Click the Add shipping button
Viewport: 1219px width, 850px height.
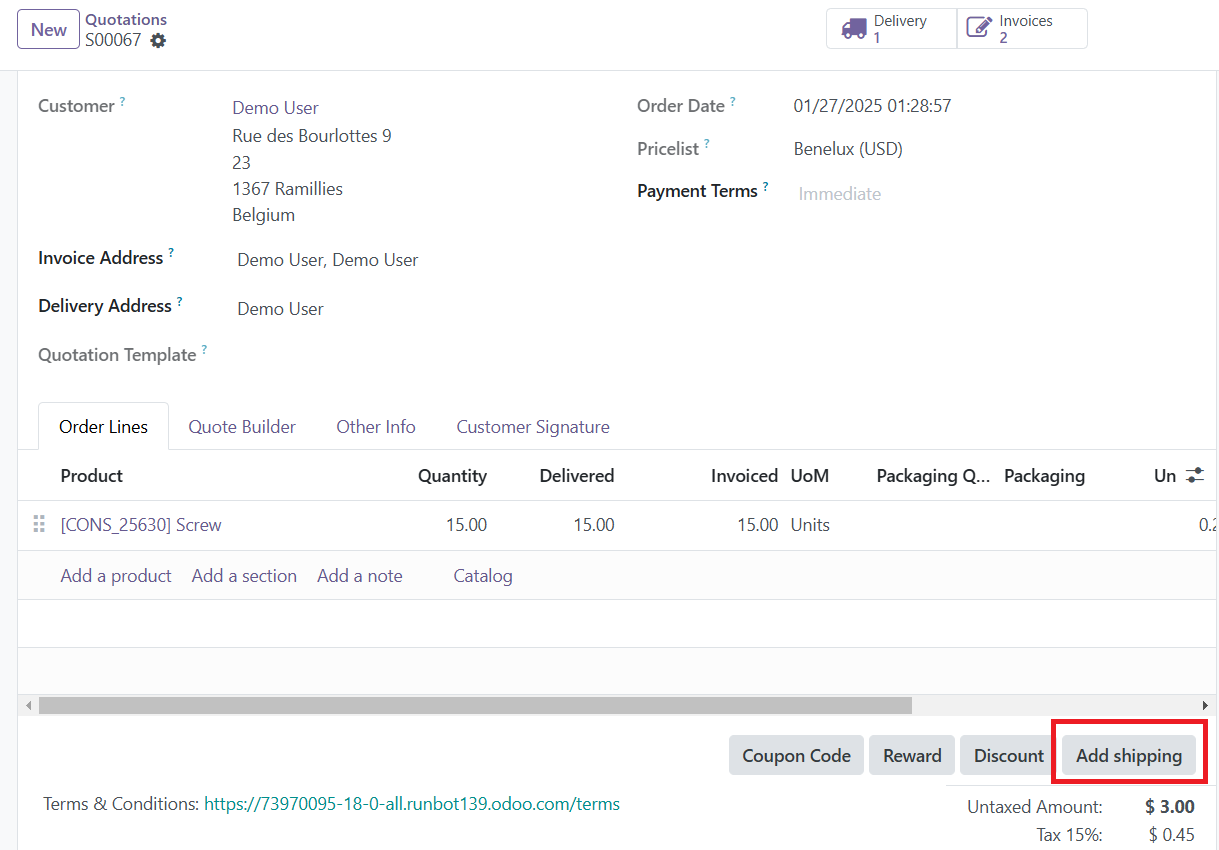pyautogui.click(x=1129, y=756)
